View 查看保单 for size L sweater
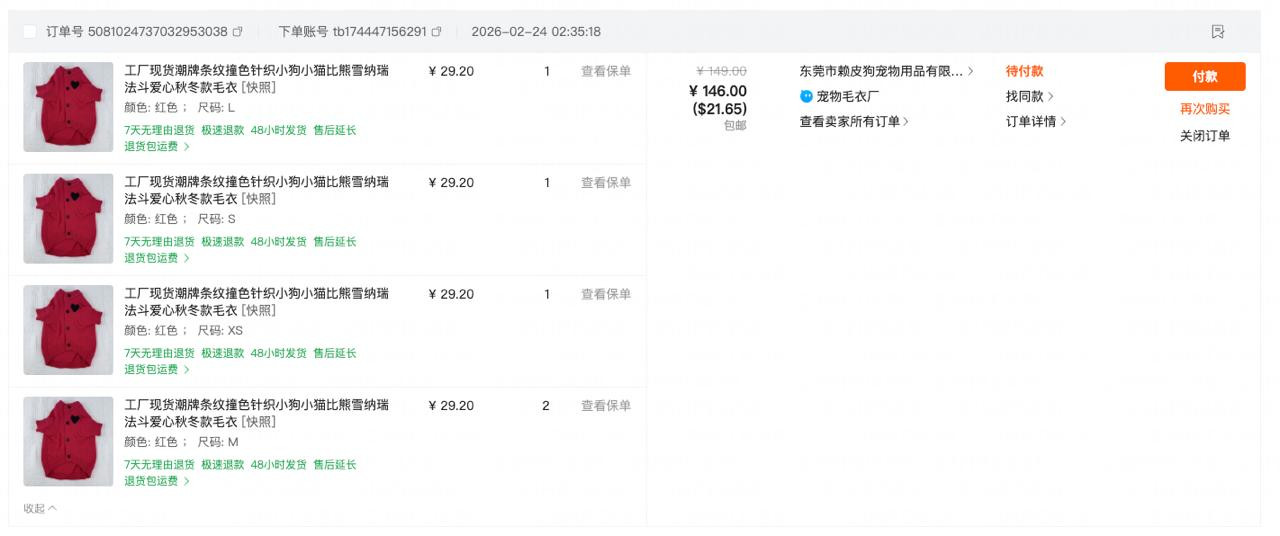The width and height of the screenshot is (1280, 536). pos(606,71)
